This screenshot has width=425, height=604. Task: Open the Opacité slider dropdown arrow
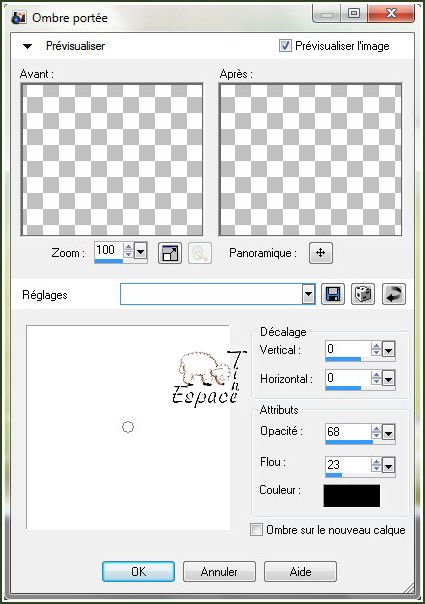[388, 433]
